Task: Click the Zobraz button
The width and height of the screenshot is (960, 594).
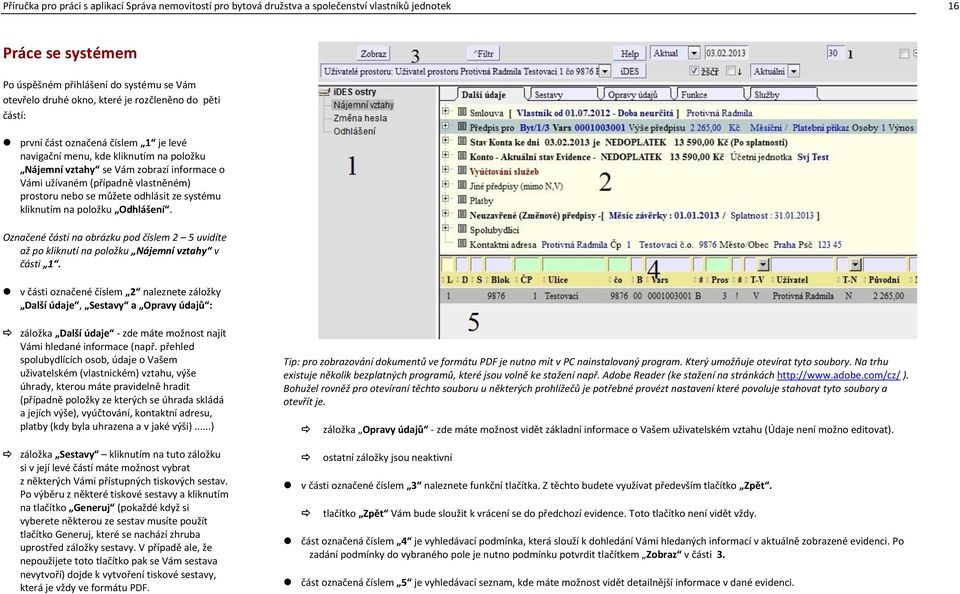Action: coord(373,54)
